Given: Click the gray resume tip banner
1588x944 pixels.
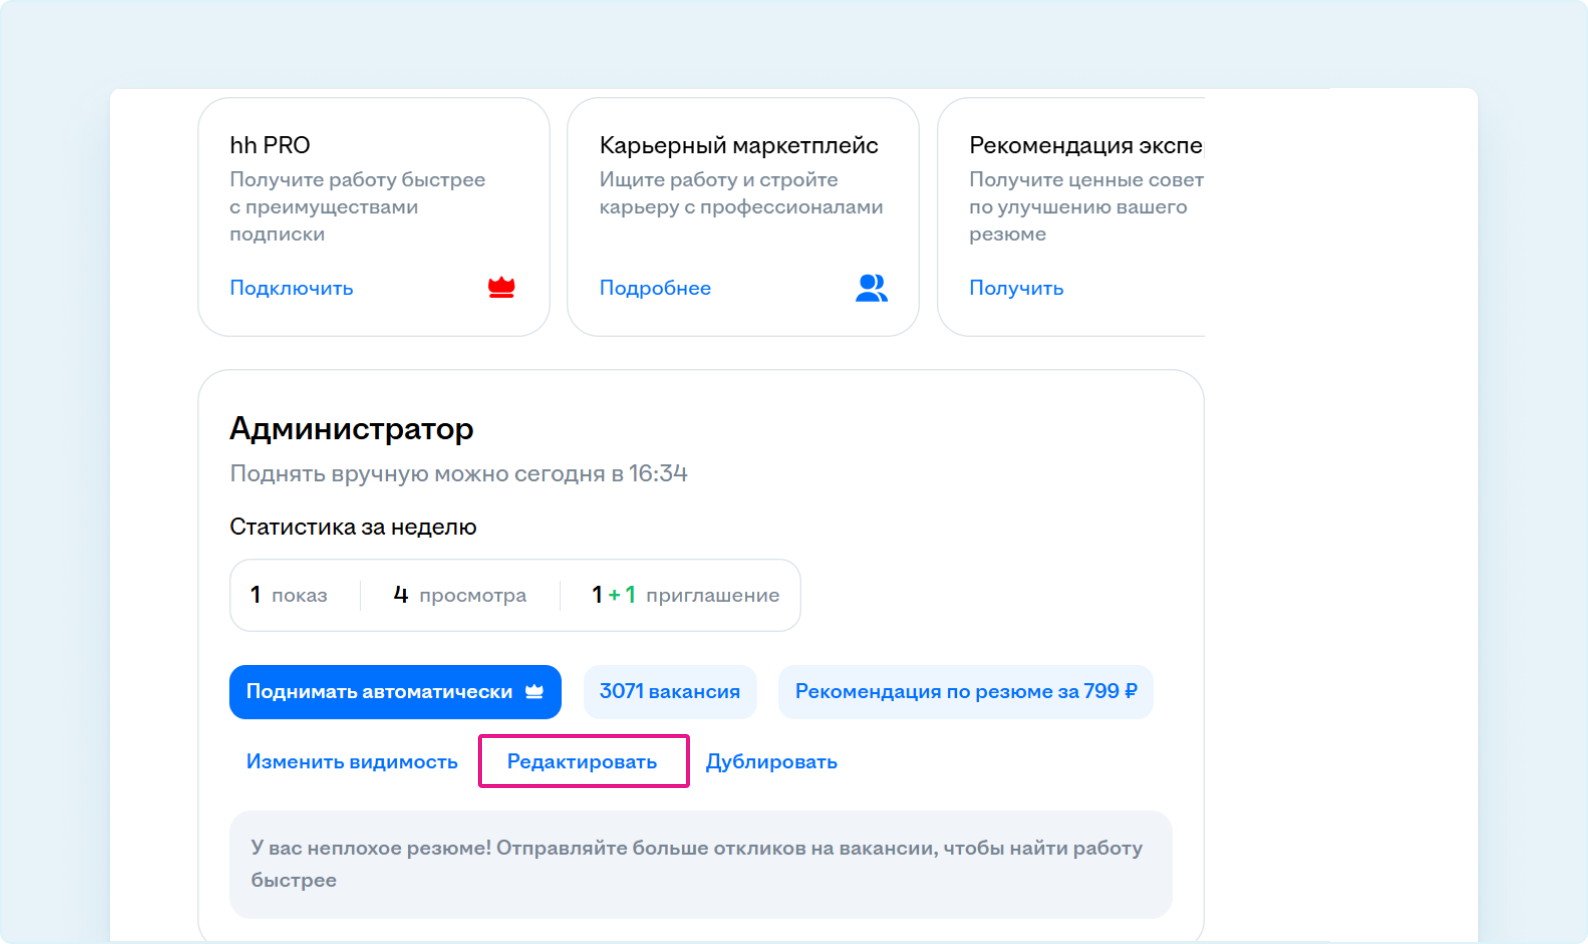Looking at the screenshot, I should [x=700, y=864].
